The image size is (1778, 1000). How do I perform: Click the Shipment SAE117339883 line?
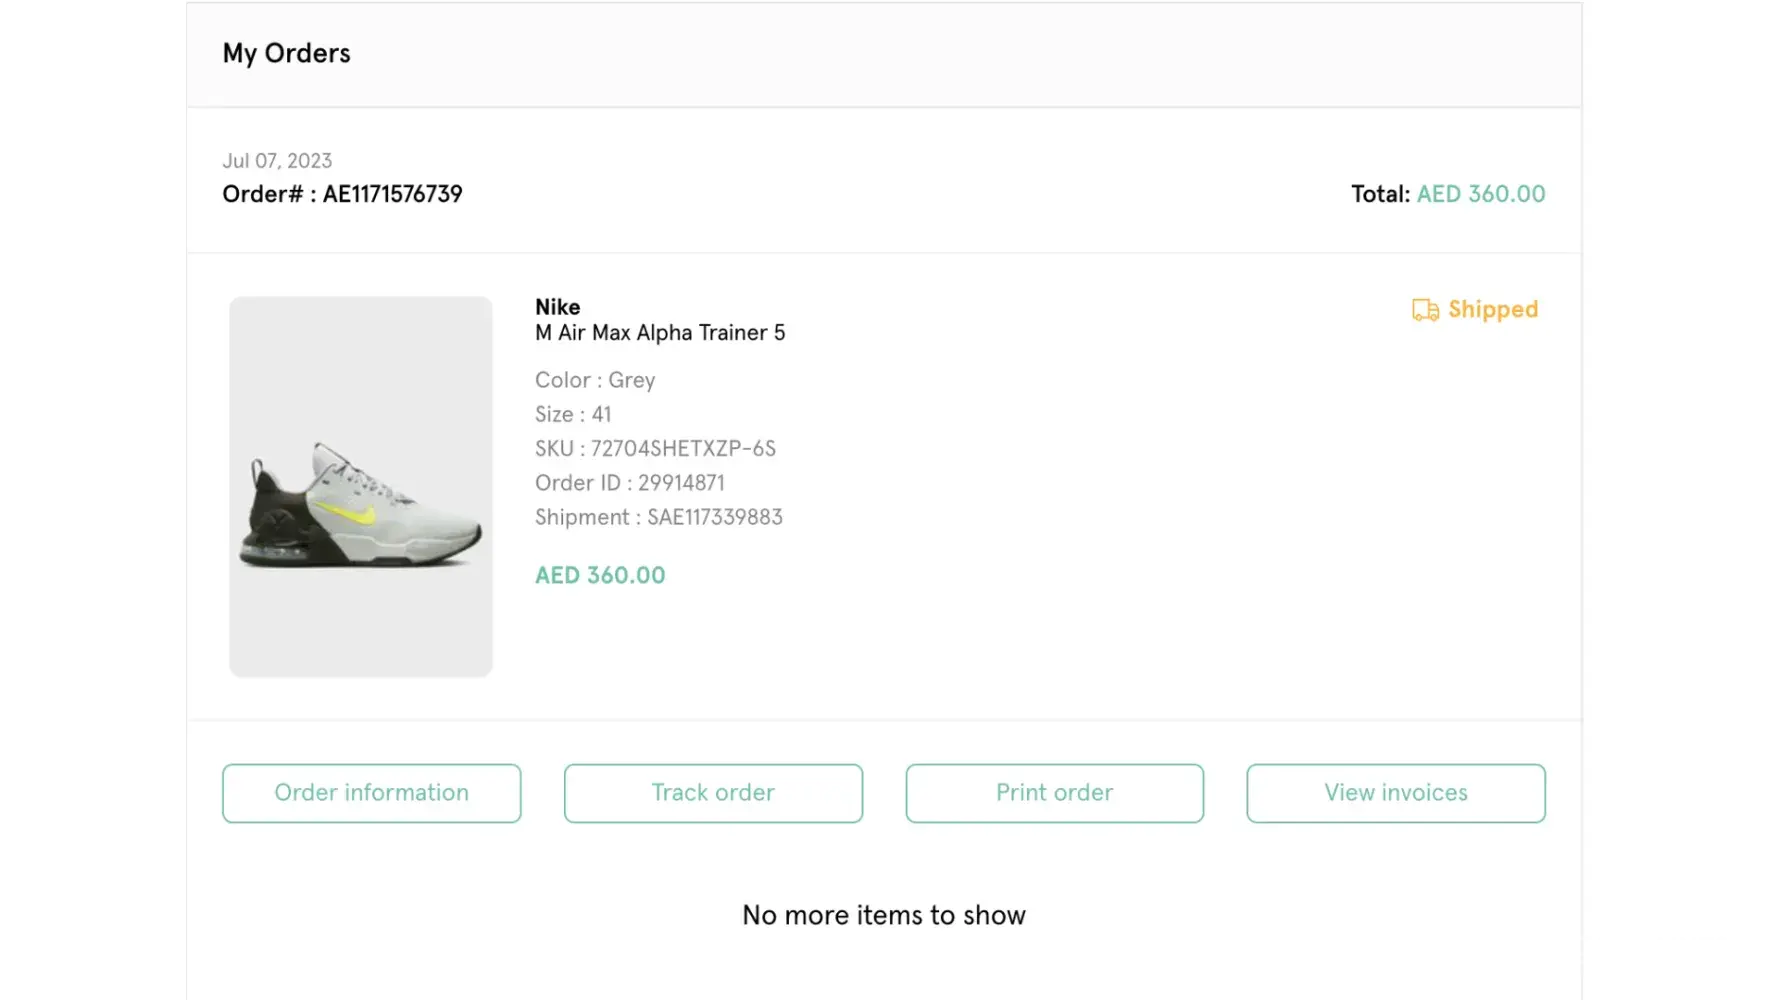click(658, 517)
